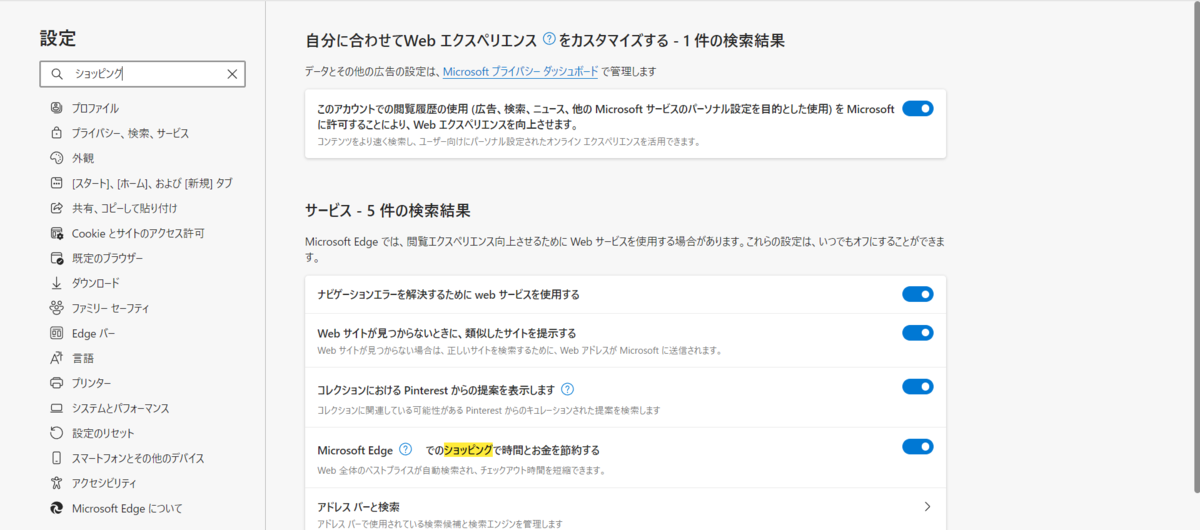Click the 既定のブラウザー icon
Image resolution: width=1200 pixels, height=530 pixels.
[56, 258]
